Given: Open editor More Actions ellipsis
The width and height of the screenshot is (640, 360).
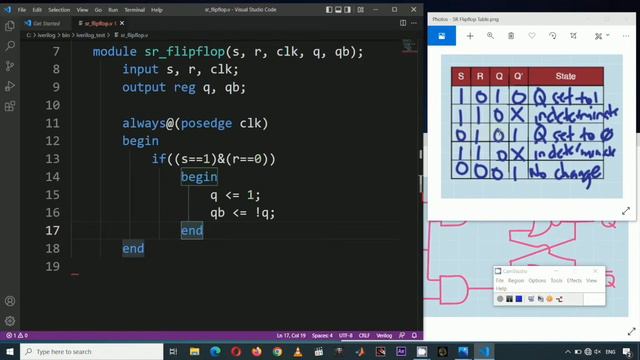Looking at the screenshot, I should (x=414, y=23).
